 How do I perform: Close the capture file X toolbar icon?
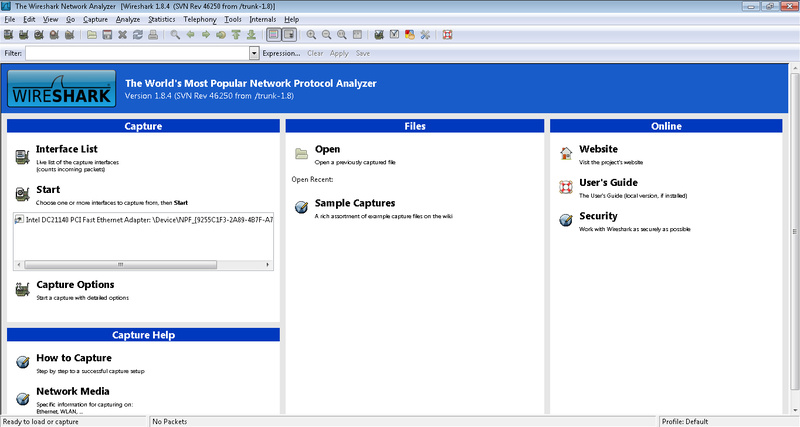pos(122,35)
